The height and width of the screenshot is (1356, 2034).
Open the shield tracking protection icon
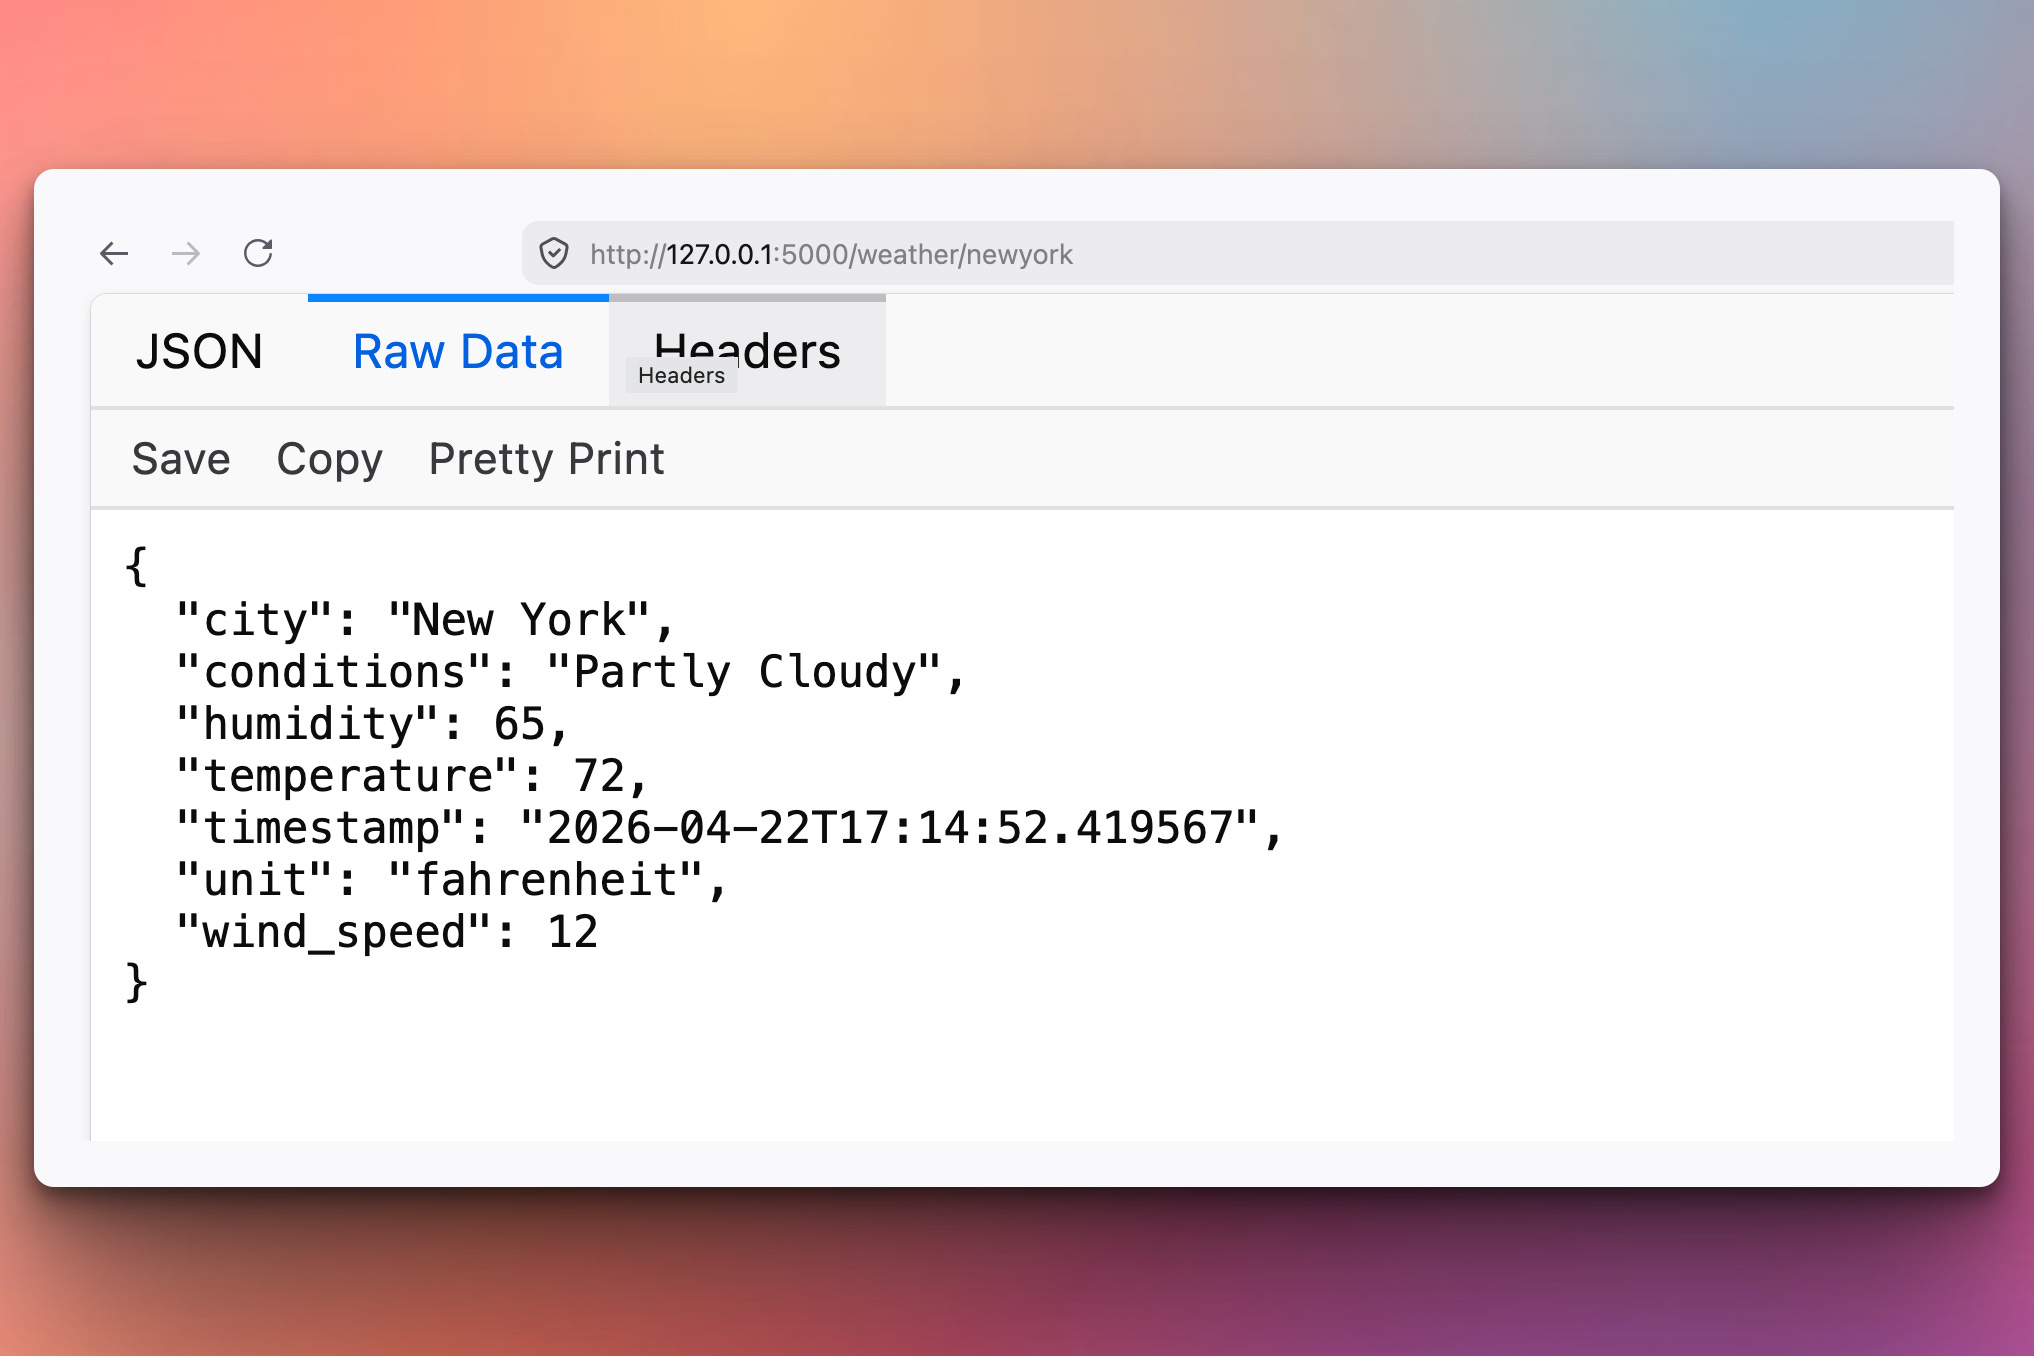click(554, 254)
